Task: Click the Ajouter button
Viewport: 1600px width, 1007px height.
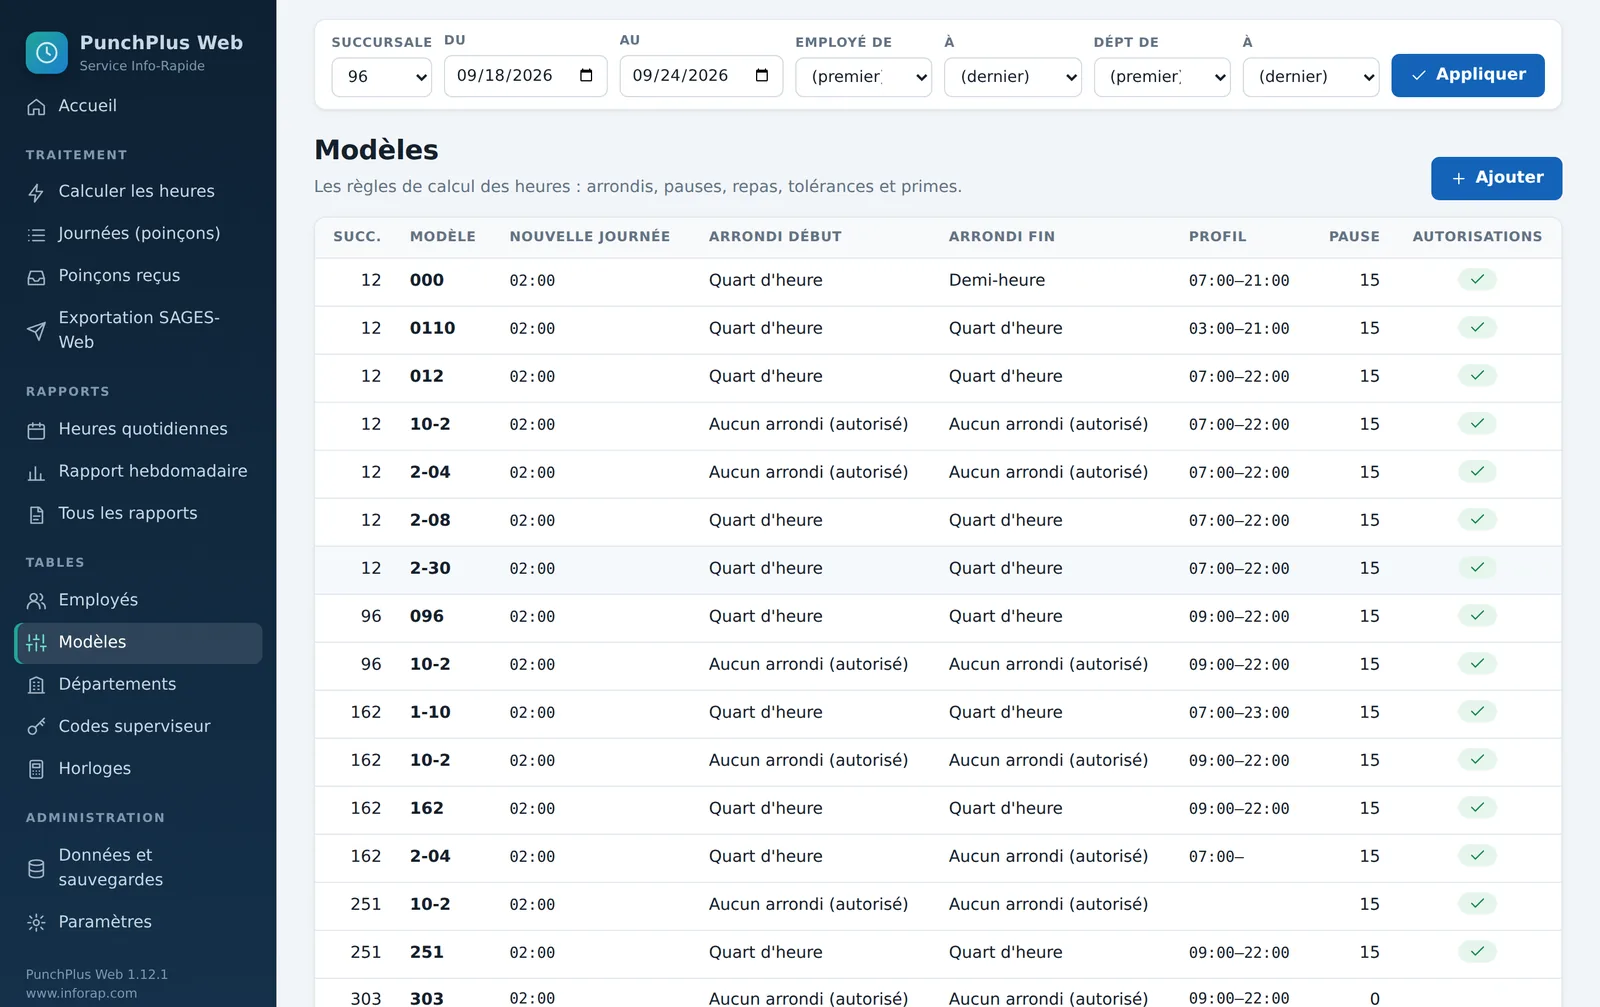Action: tap(1496, 178)
